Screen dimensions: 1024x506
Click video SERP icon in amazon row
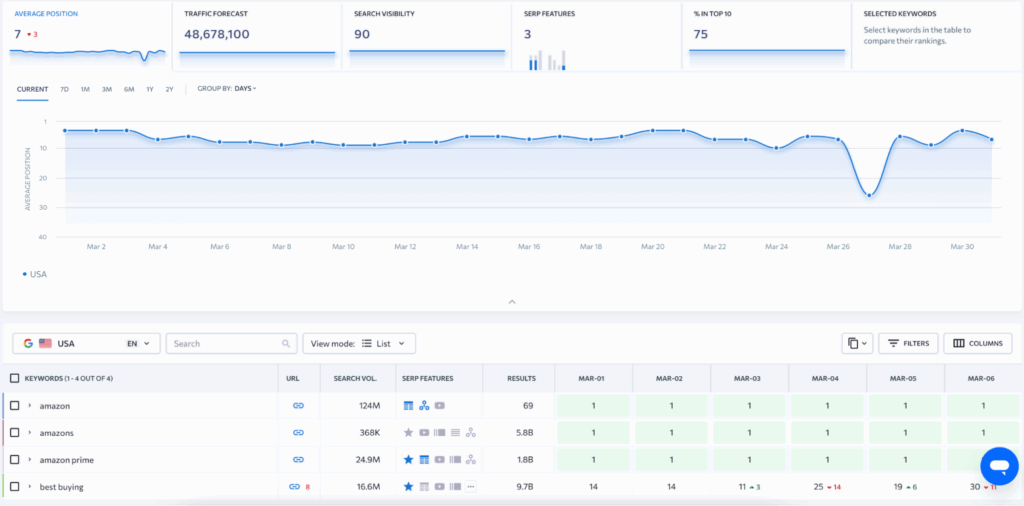tap(440, 405)
